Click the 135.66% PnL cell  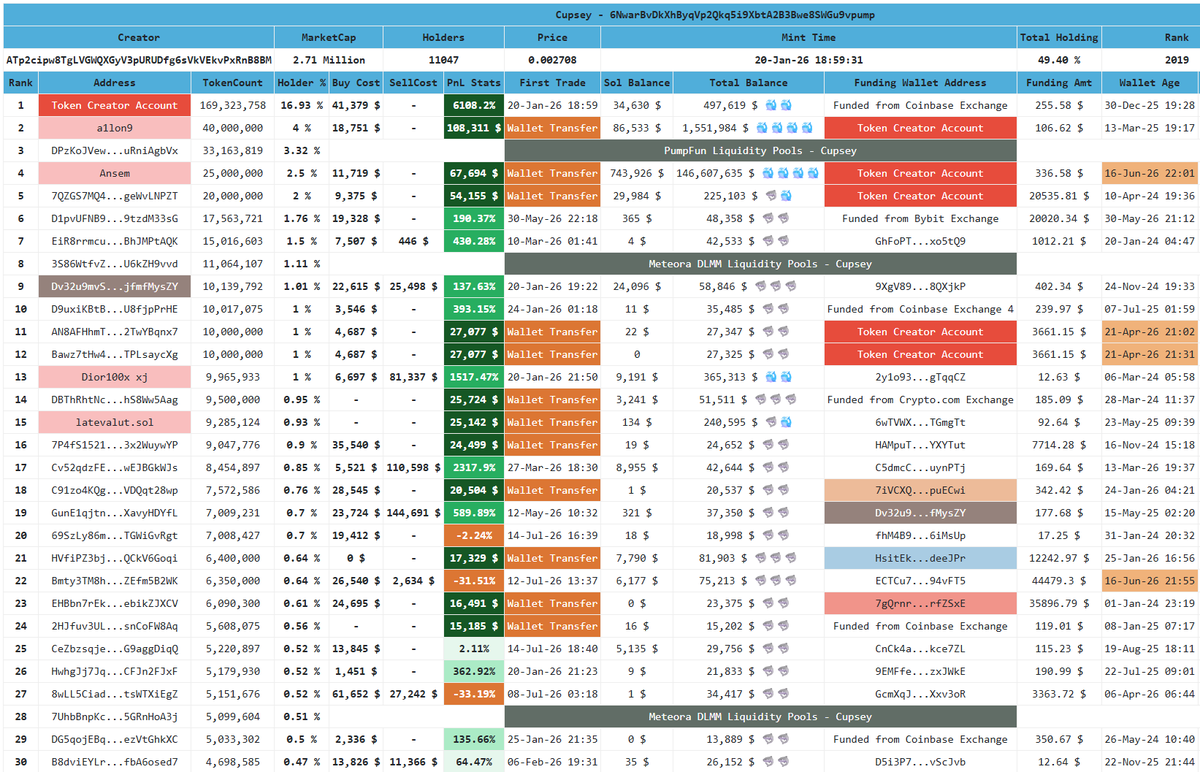point(473,739)
